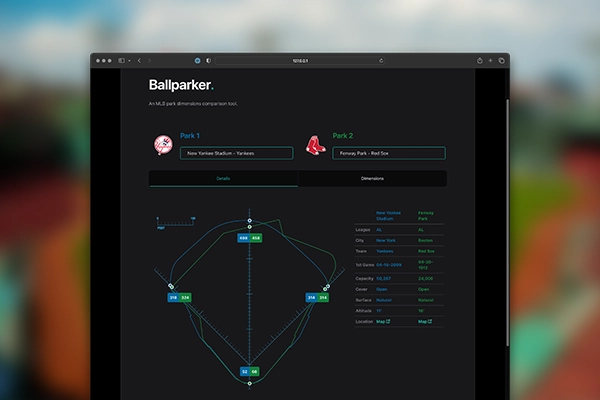
Task: Click the blue left-field distance badge 318
Action: point(173,297)
